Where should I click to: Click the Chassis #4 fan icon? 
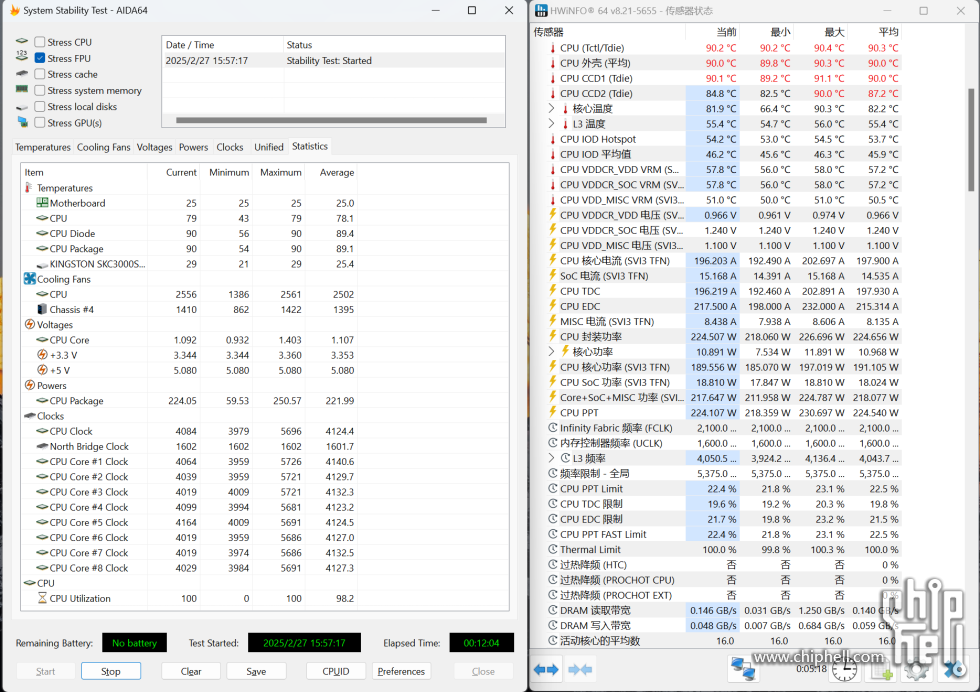[42, 309]
